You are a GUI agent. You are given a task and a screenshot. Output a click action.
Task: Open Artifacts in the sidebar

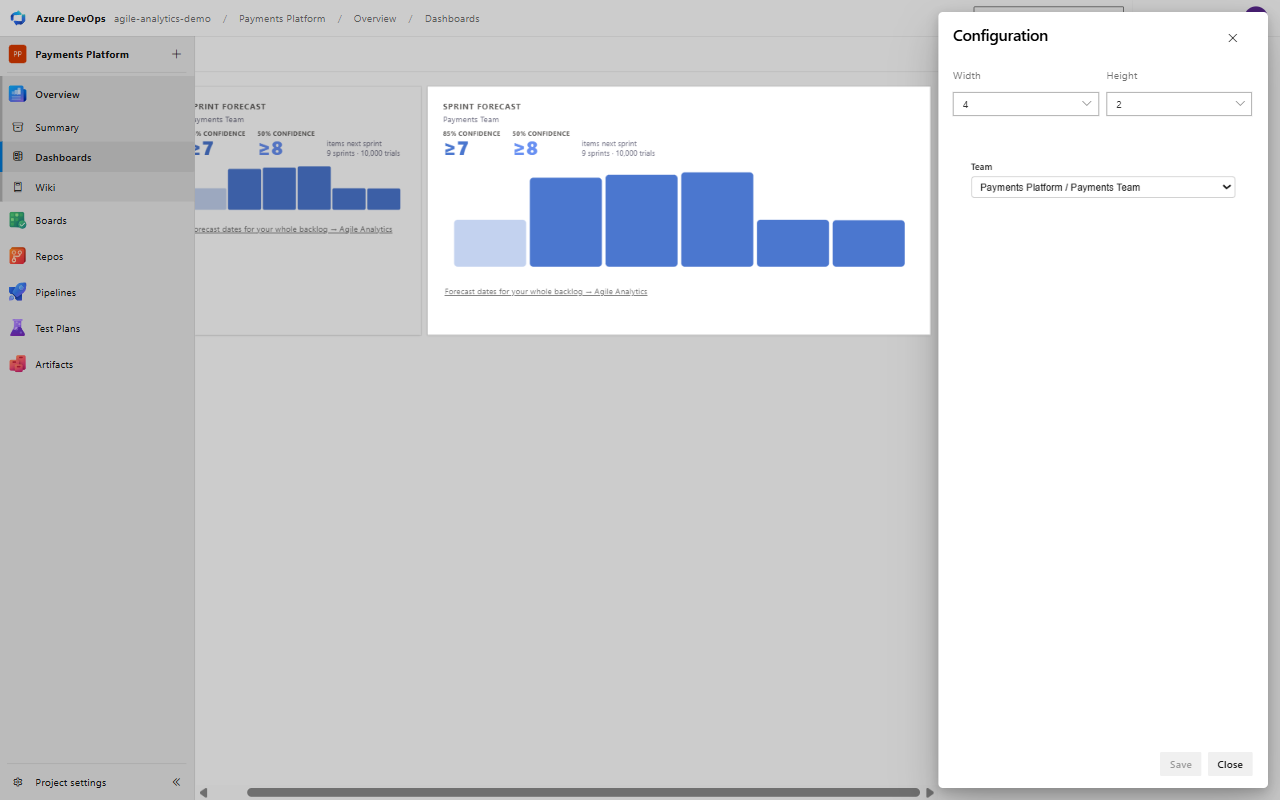97,364
